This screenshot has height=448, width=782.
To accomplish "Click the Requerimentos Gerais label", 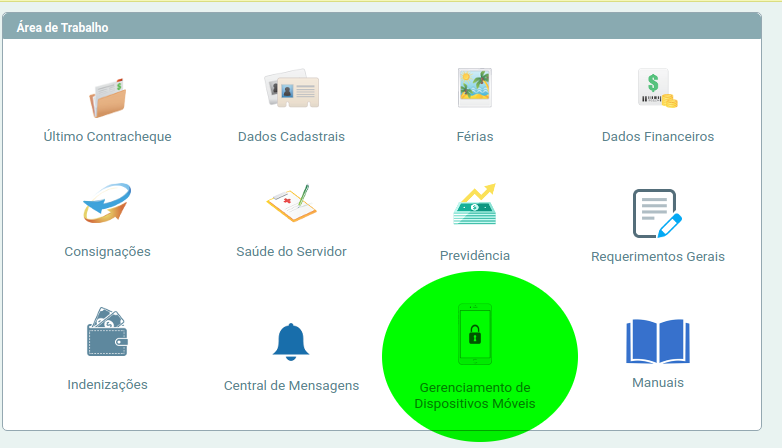I will coord(658,256).
